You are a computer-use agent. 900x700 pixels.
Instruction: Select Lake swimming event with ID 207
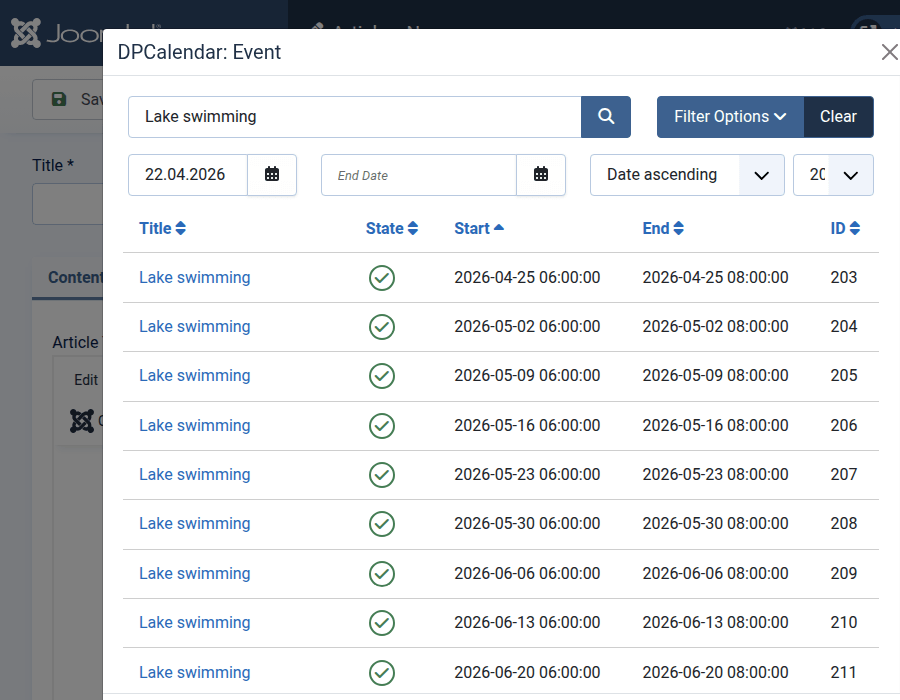pos(194,475)
